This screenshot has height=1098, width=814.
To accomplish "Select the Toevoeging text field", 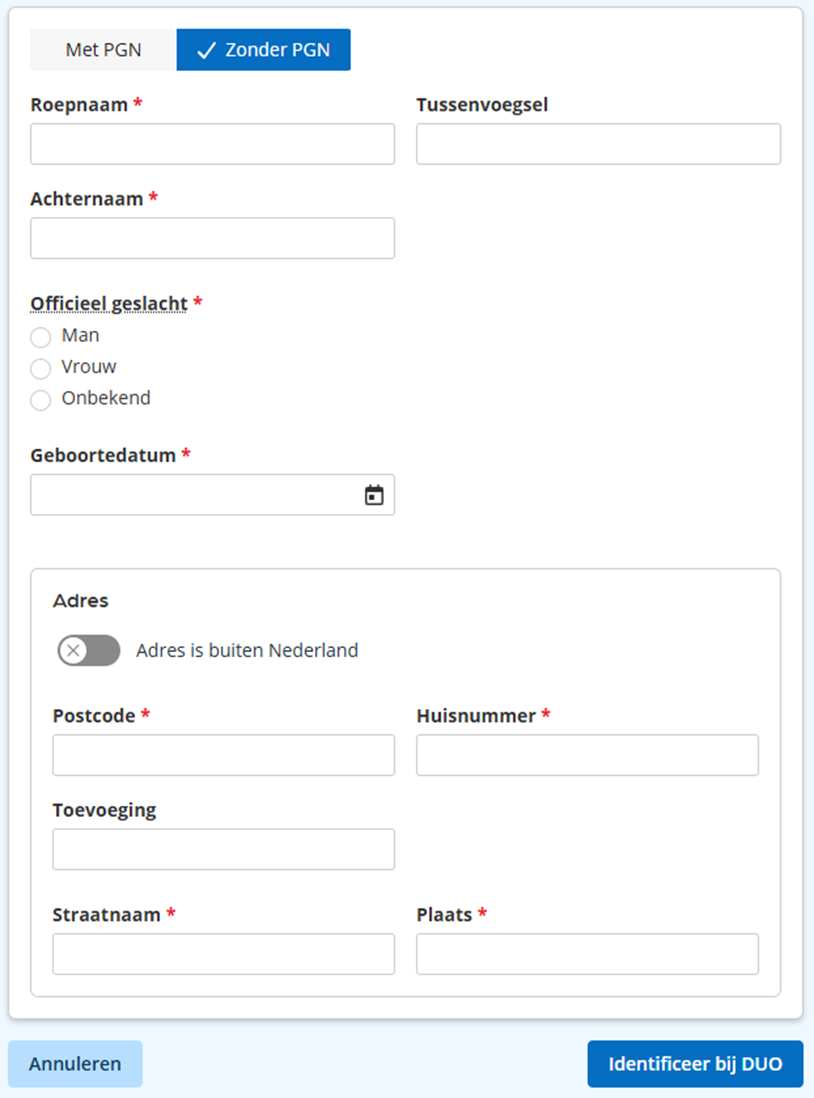I will (223, 849).
